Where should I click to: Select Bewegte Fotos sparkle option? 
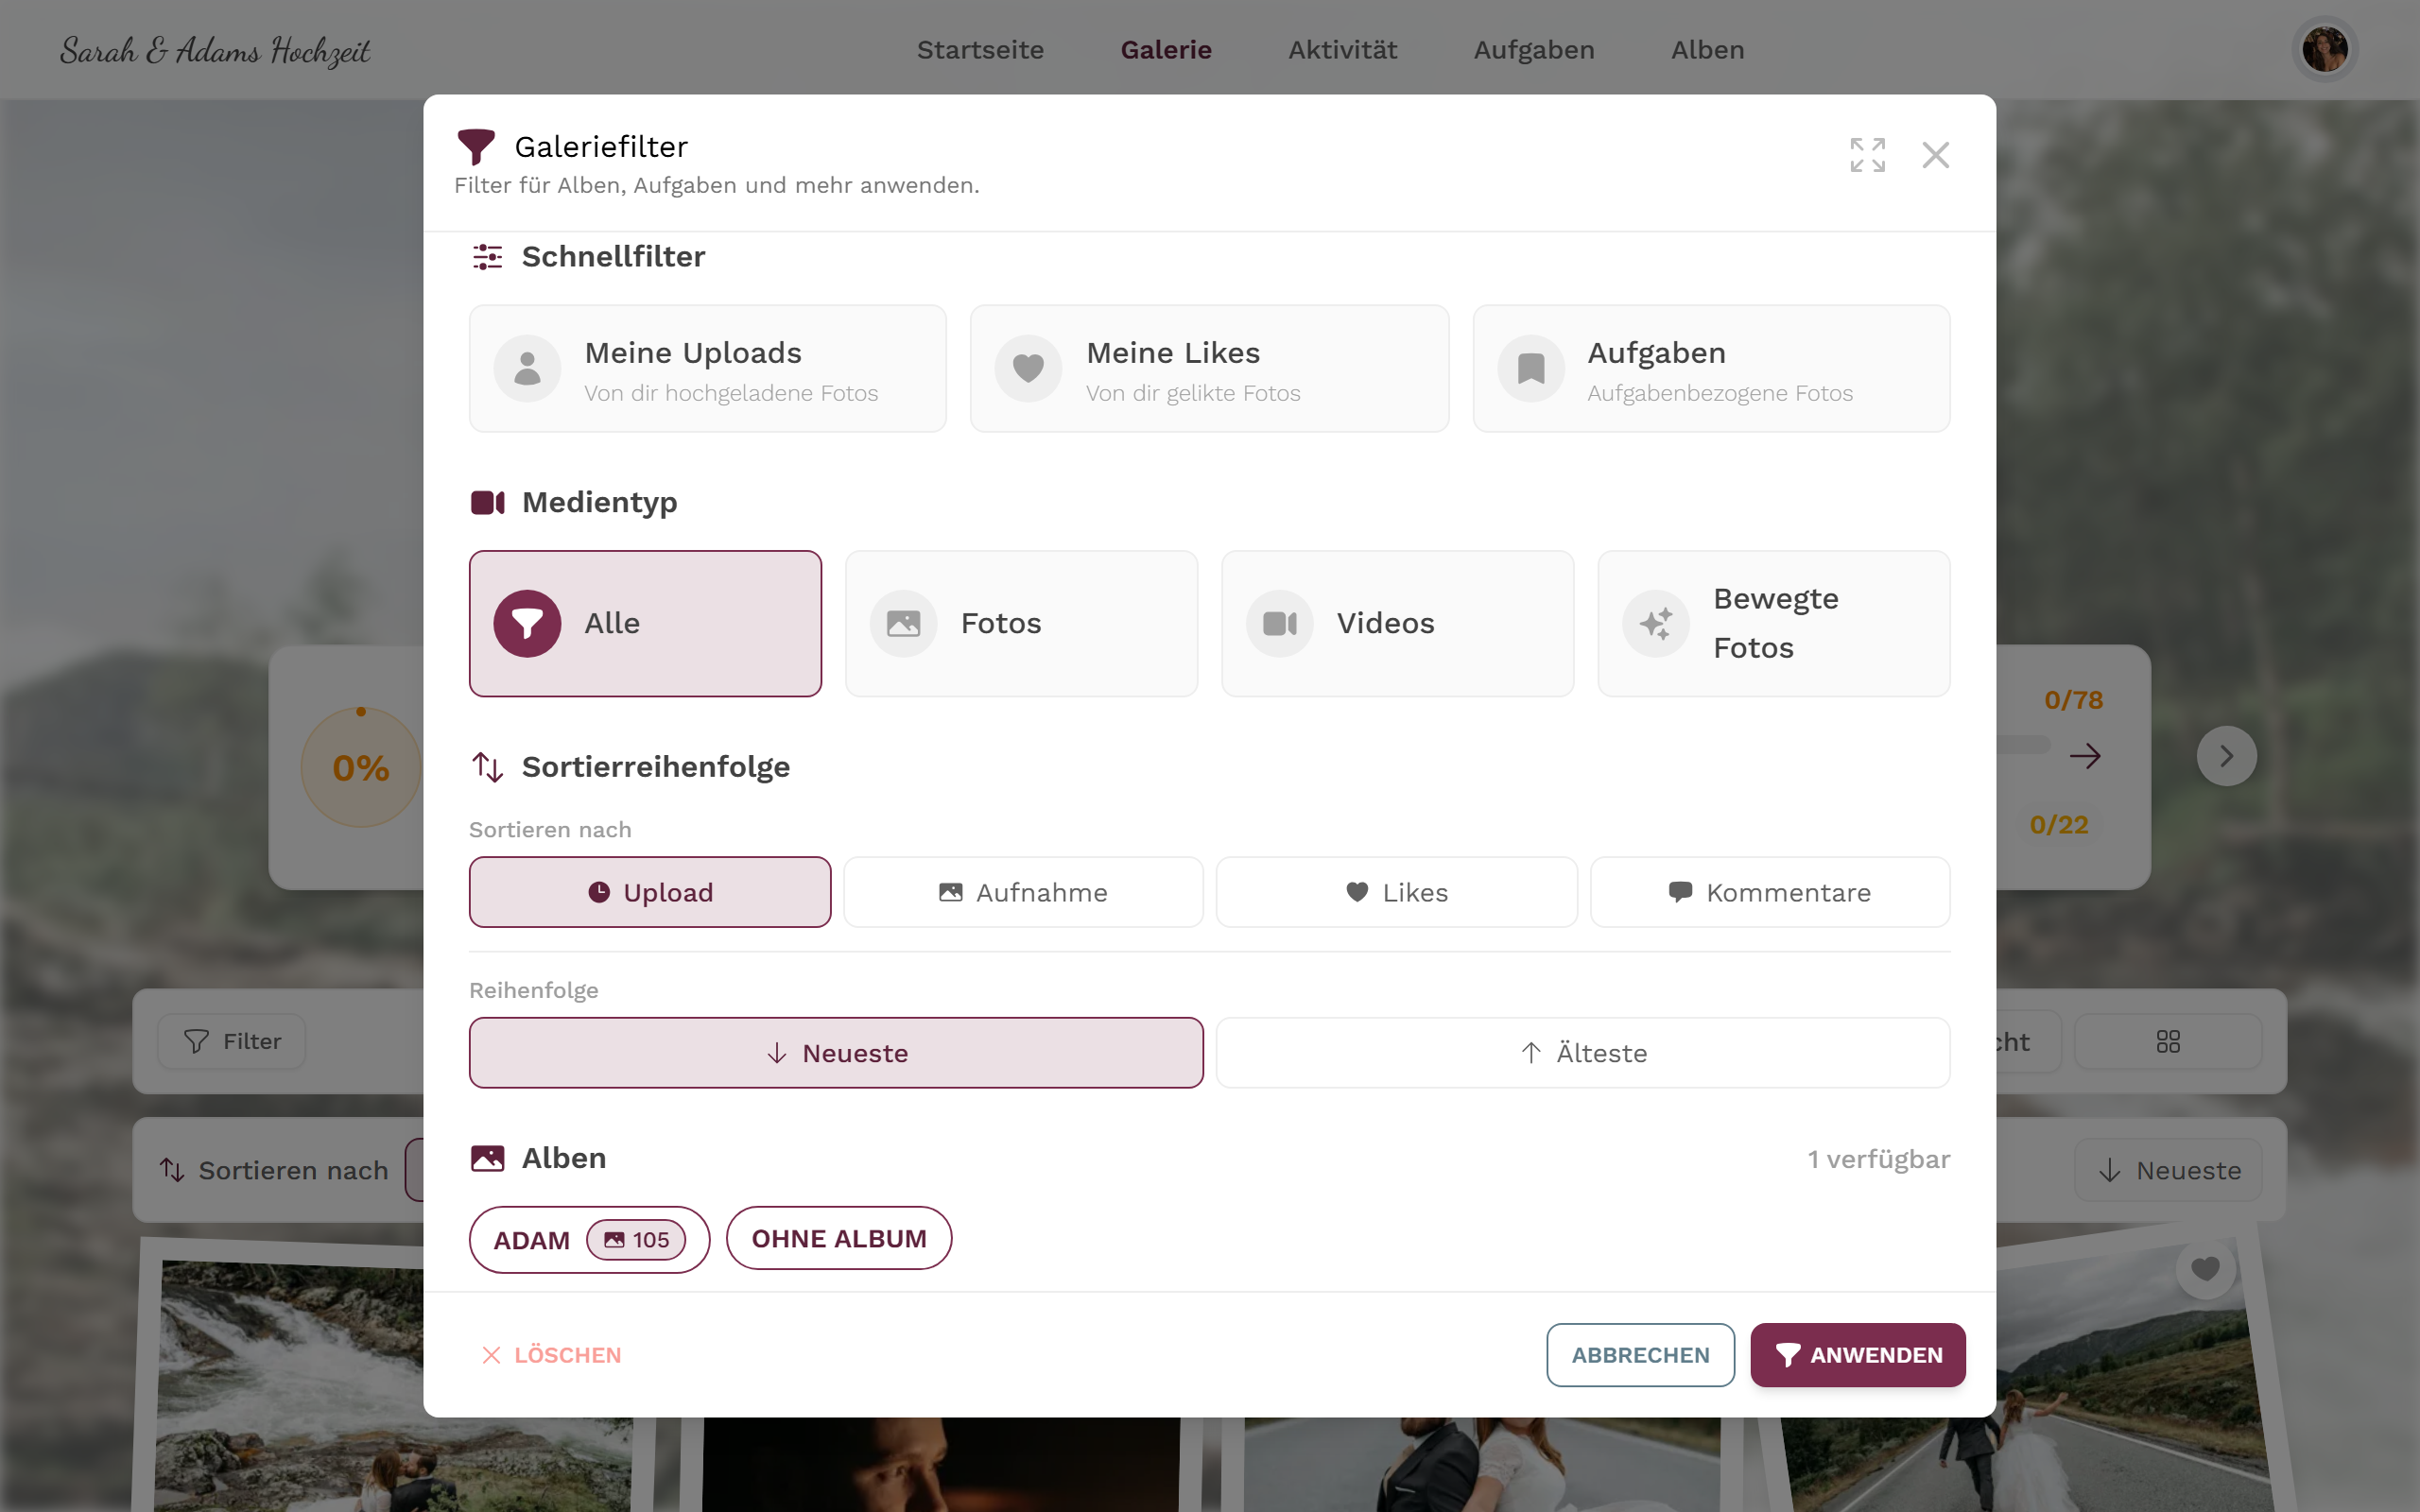[1773, 623]
